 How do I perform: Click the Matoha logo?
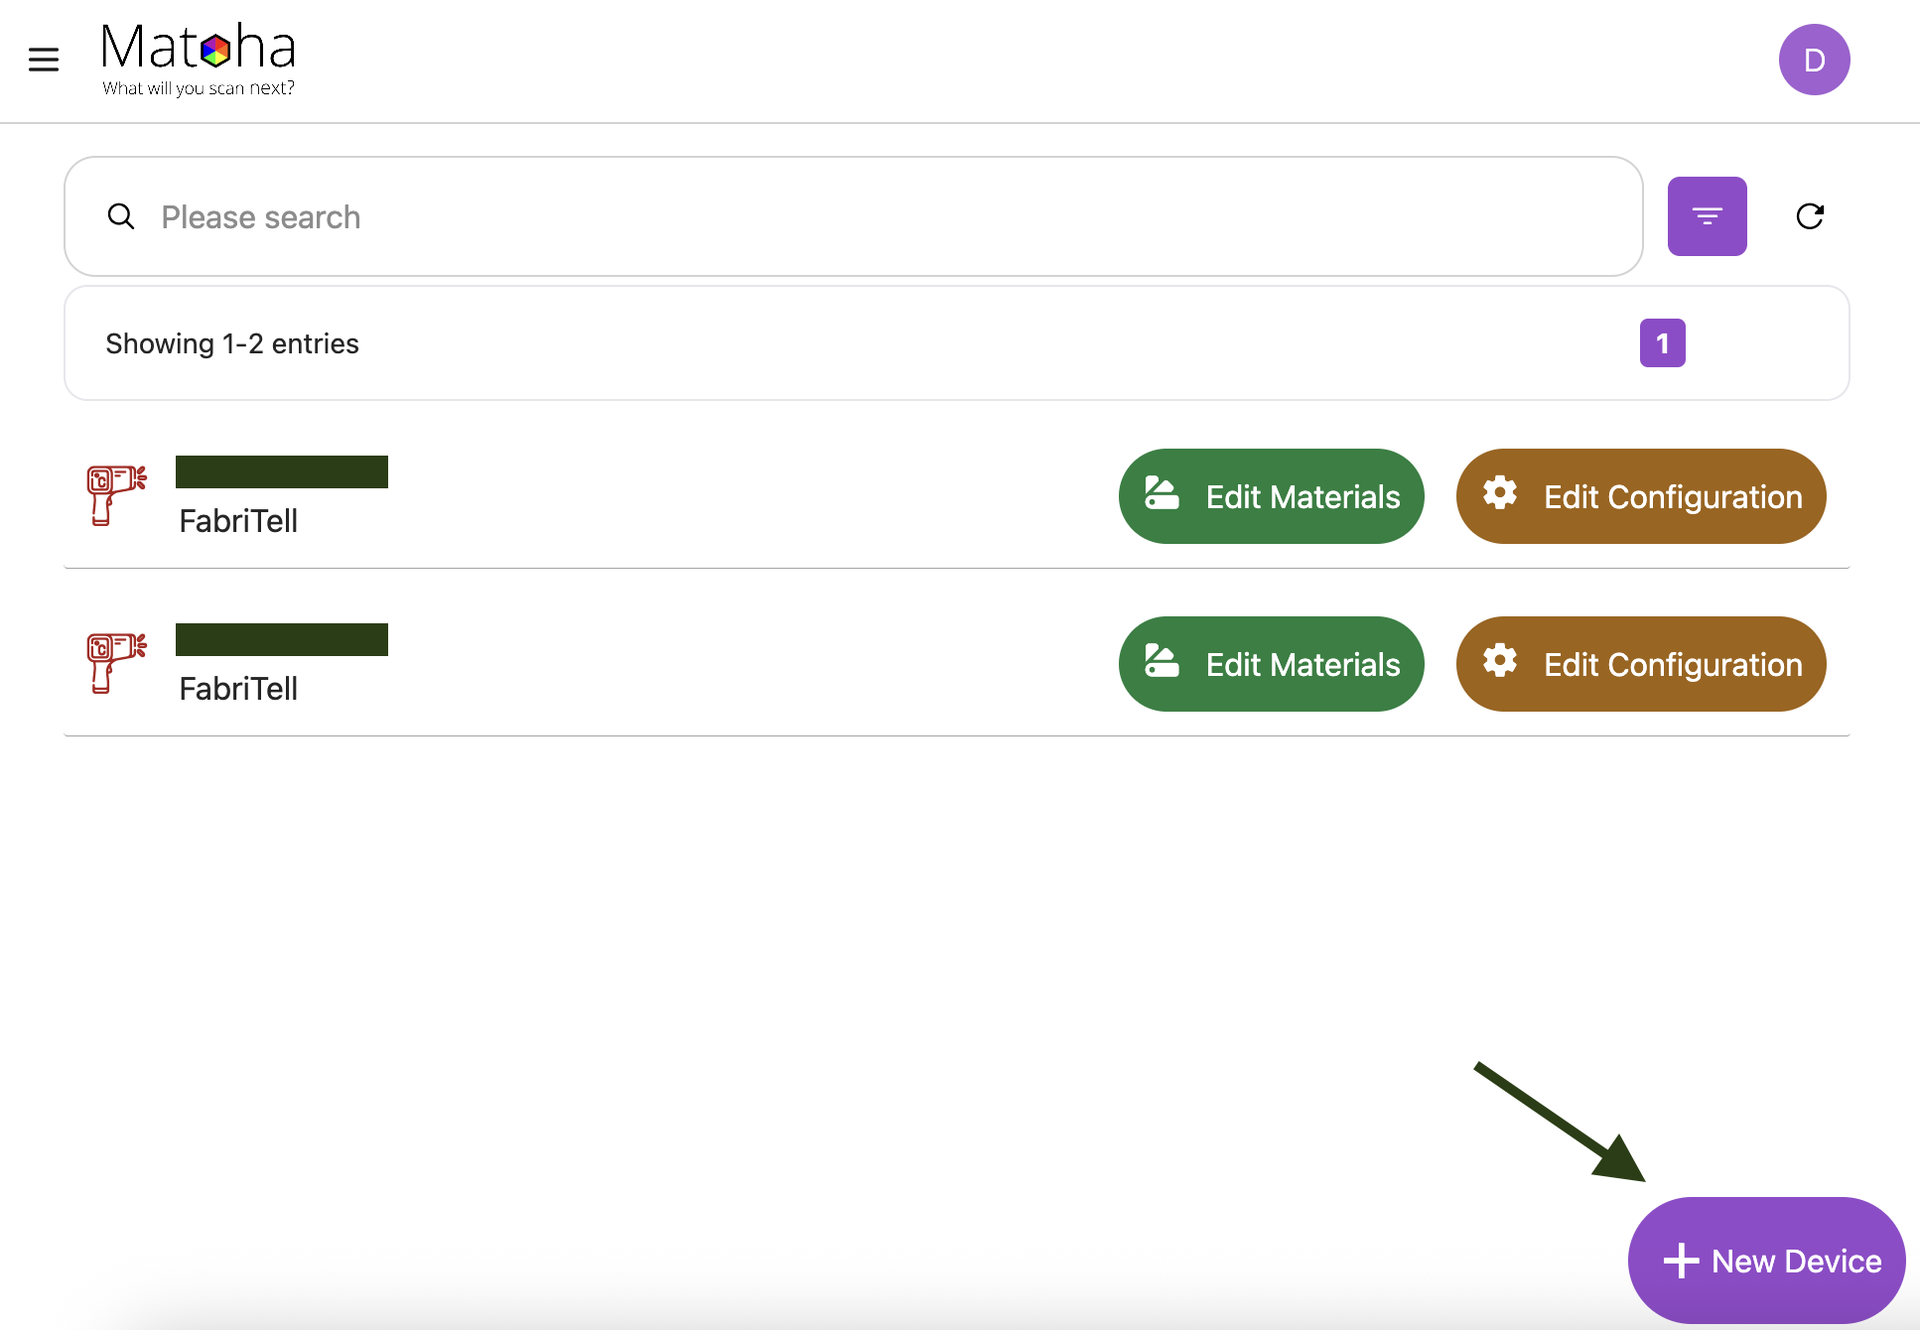point(198,59)
